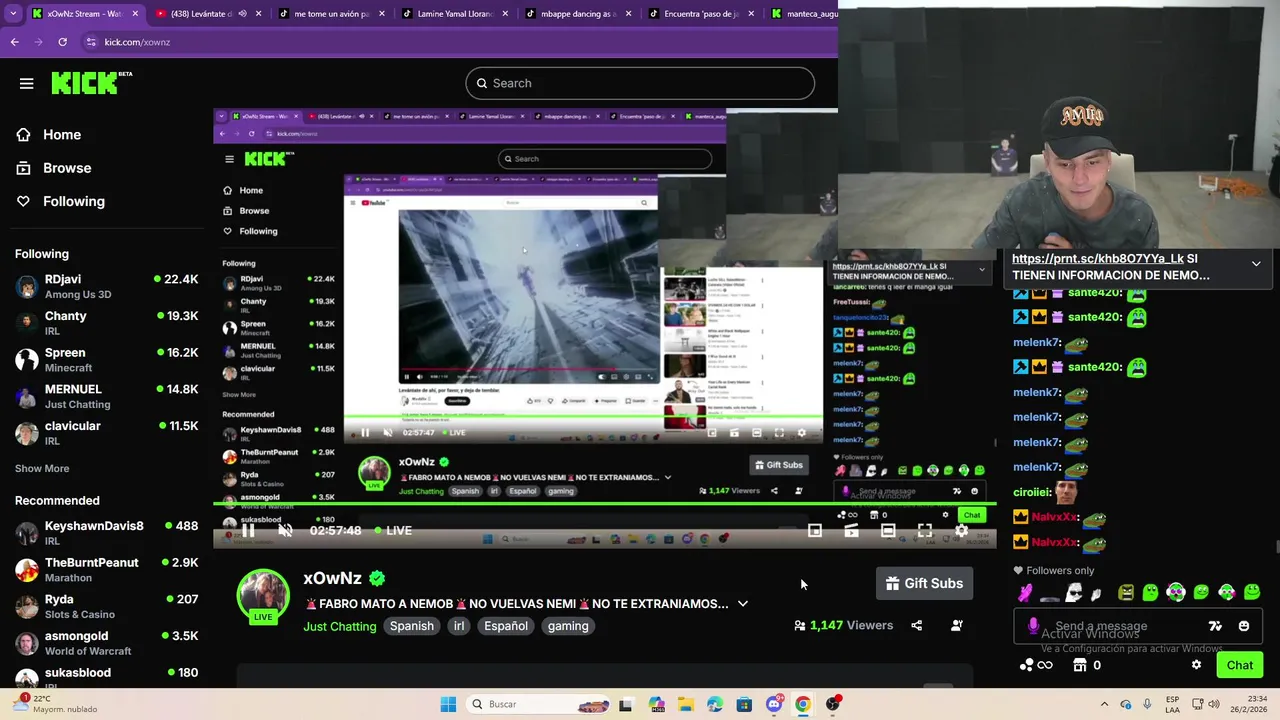Open 7TV emote menu in chat input

(1215, 626)
